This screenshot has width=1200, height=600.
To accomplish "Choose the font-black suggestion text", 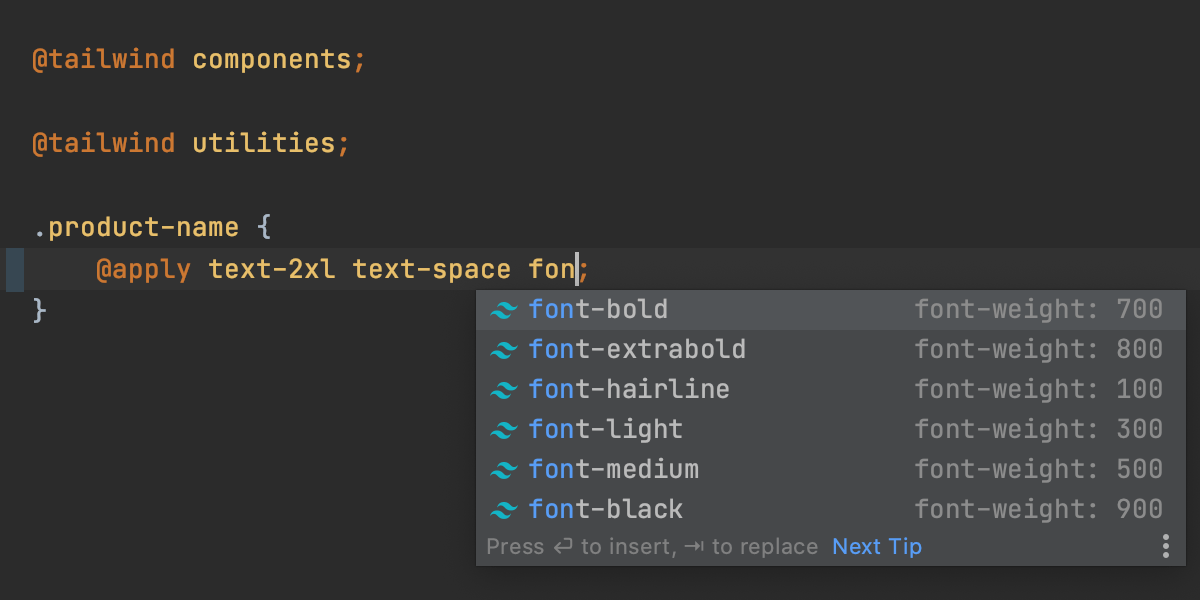I will [606, 510].
